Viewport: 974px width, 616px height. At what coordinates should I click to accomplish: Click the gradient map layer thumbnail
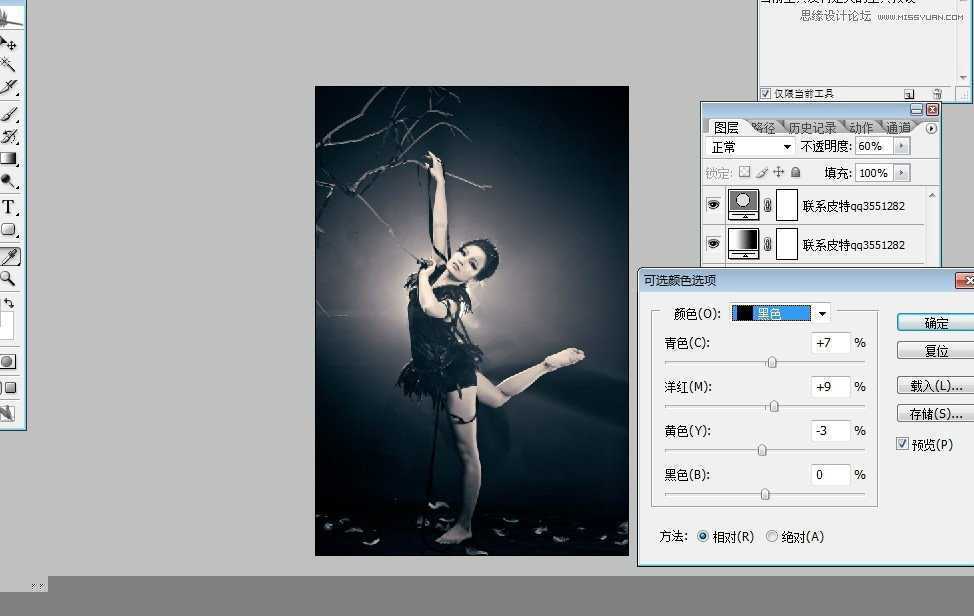click(743, 244)
